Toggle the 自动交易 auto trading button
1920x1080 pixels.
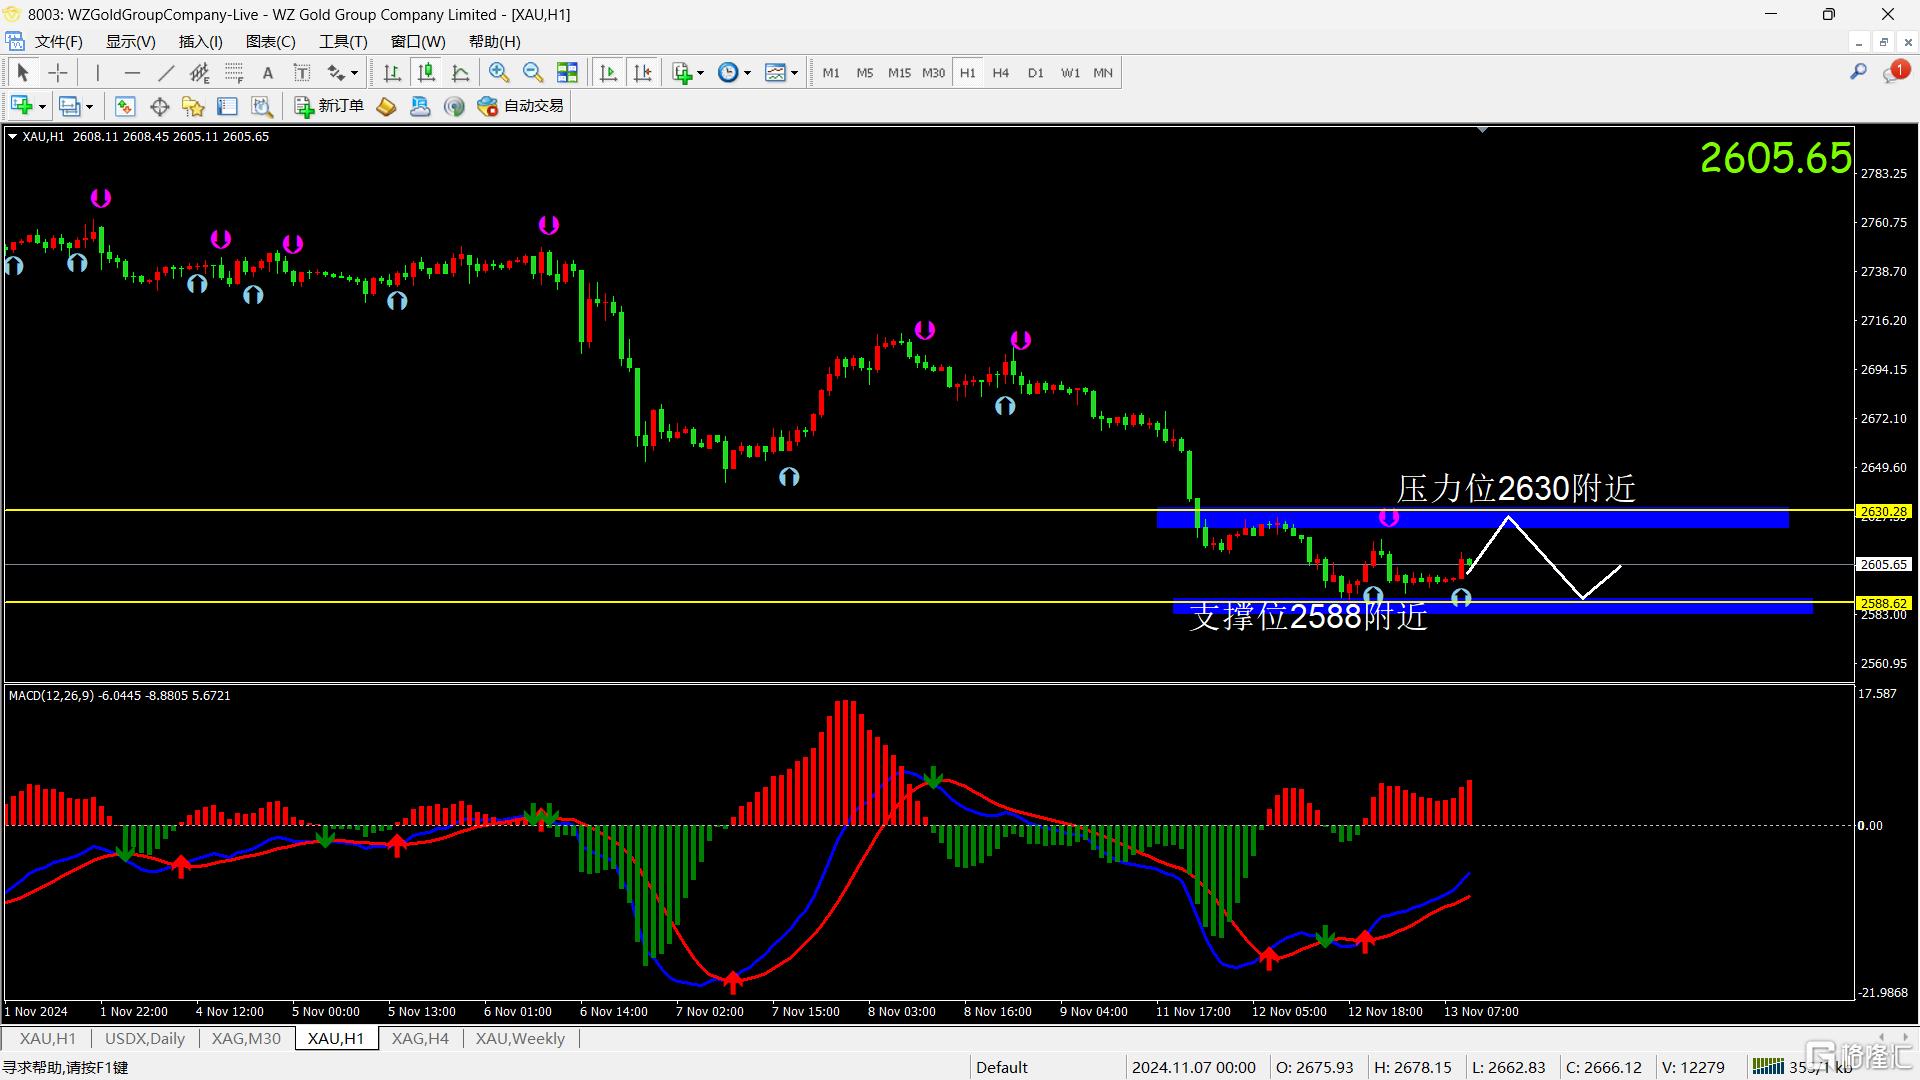521,106
